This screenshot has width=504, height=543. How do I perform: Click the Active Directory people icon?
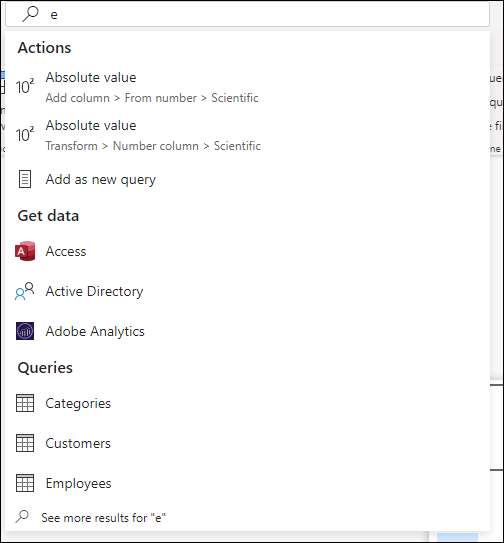coord(25,291)
